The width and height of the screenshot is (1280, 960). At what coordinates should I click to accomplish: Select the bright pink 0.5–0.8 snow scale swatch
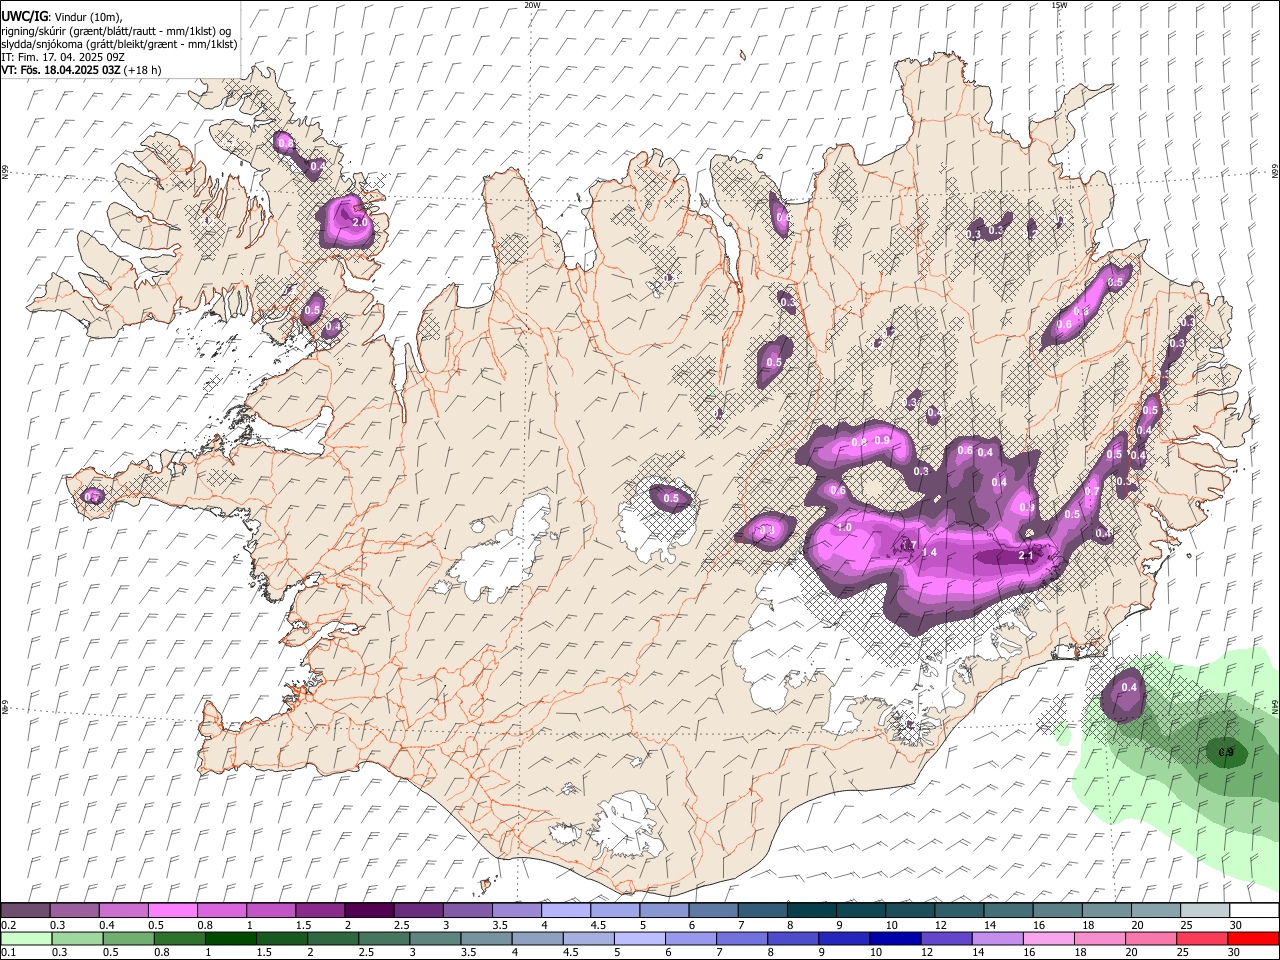click(172, 910)
